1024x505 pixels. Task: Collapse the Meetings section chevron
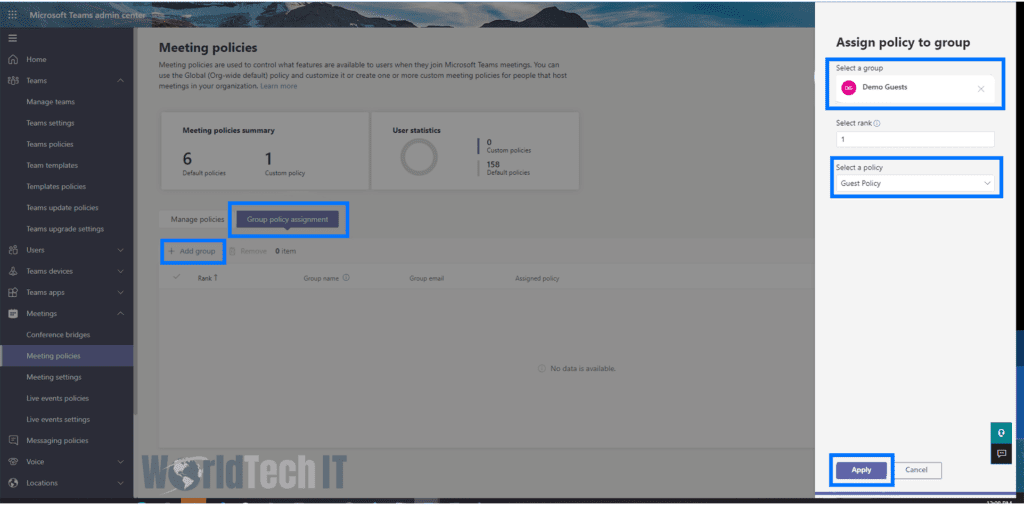click(x=120, y=314)
